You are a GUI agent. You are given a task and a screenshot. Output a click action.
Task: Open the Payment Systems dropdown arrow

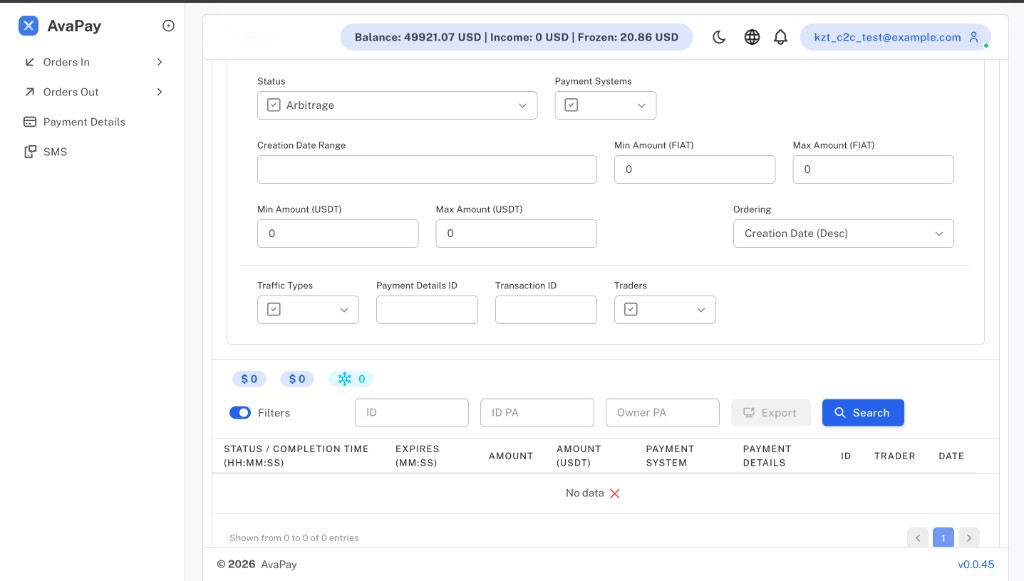[x=641, y=106]
